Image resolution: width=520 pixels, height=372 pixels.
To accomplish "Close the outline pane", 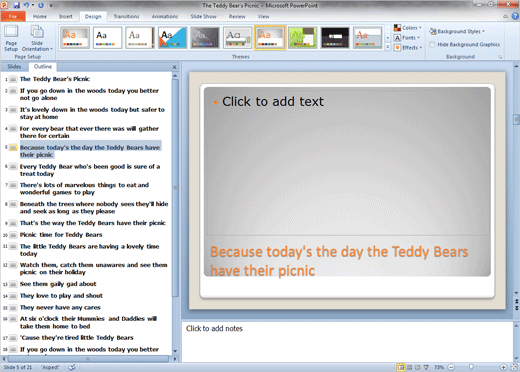I will [x=174, y=67].
